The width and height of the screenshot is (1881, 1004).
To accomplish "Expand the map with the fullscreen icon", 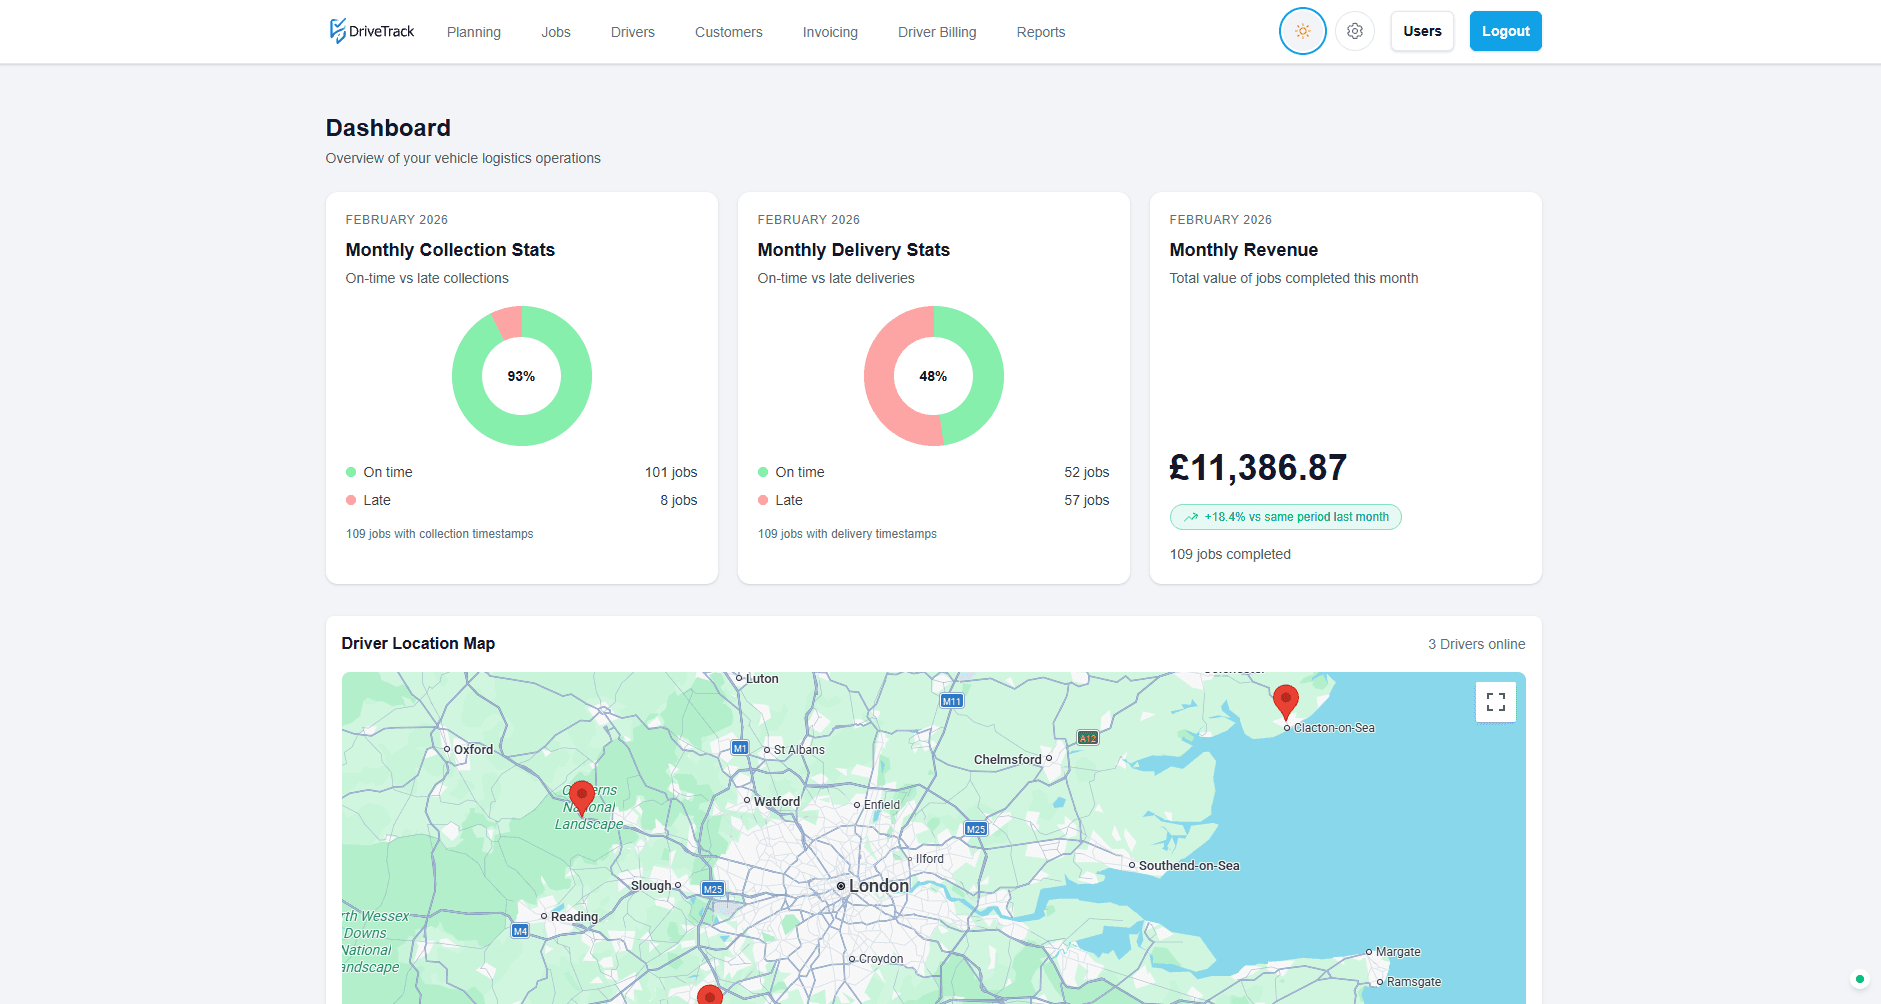I will (1494, 701).
